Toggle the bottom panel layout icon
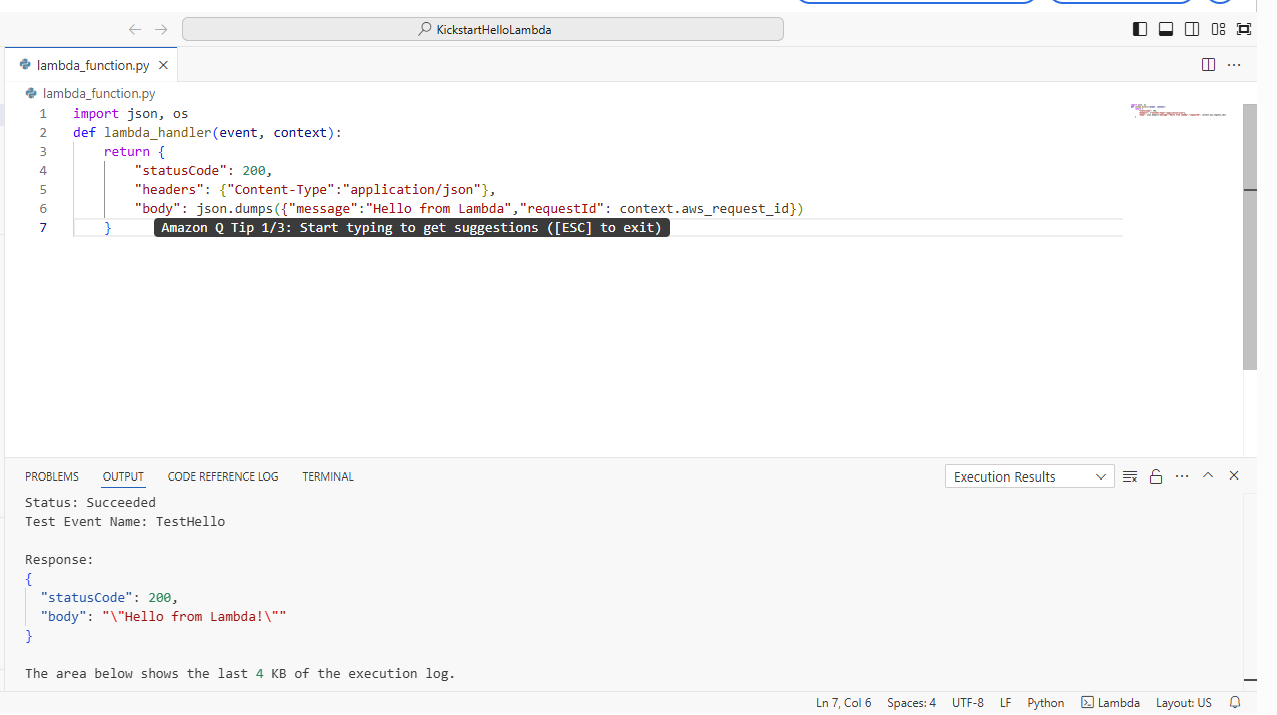 pyautogui.click(x=1166, y=29)
